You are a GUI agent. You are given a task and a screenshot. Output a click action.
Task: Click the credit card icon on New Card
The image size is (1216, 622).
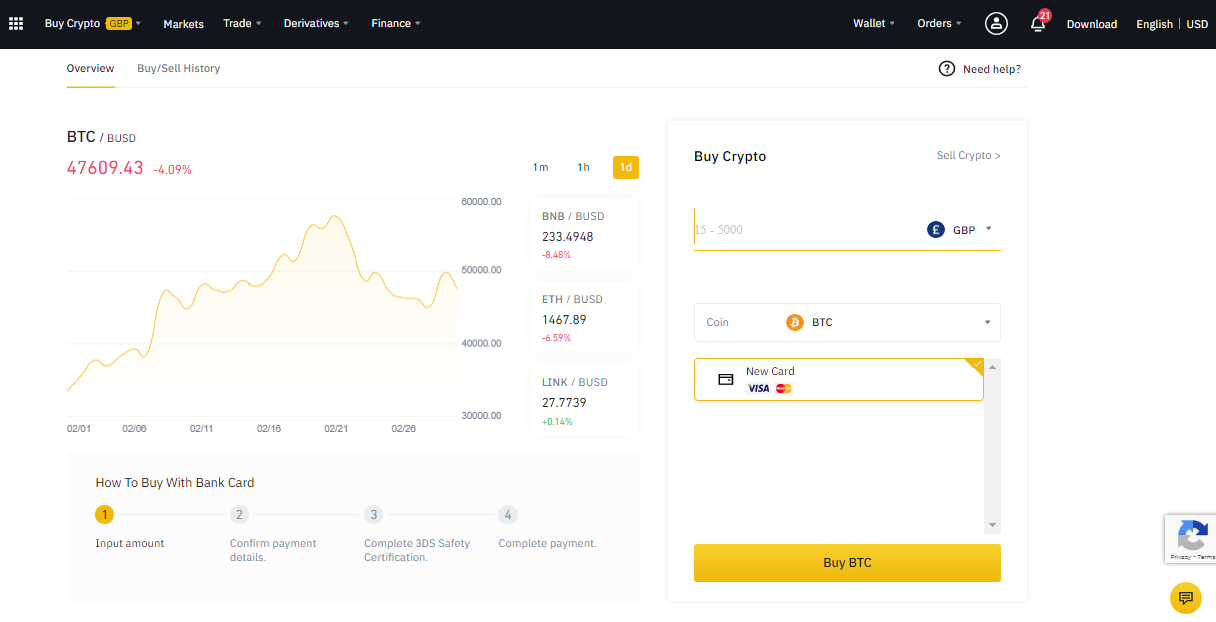coord(726,380)
